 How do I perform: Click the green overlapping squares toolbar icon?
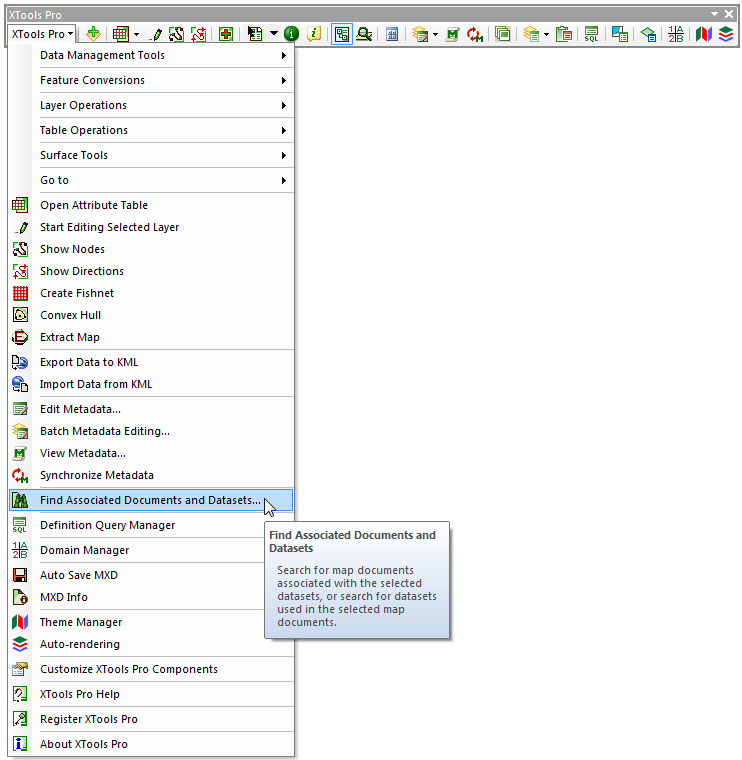503,34
